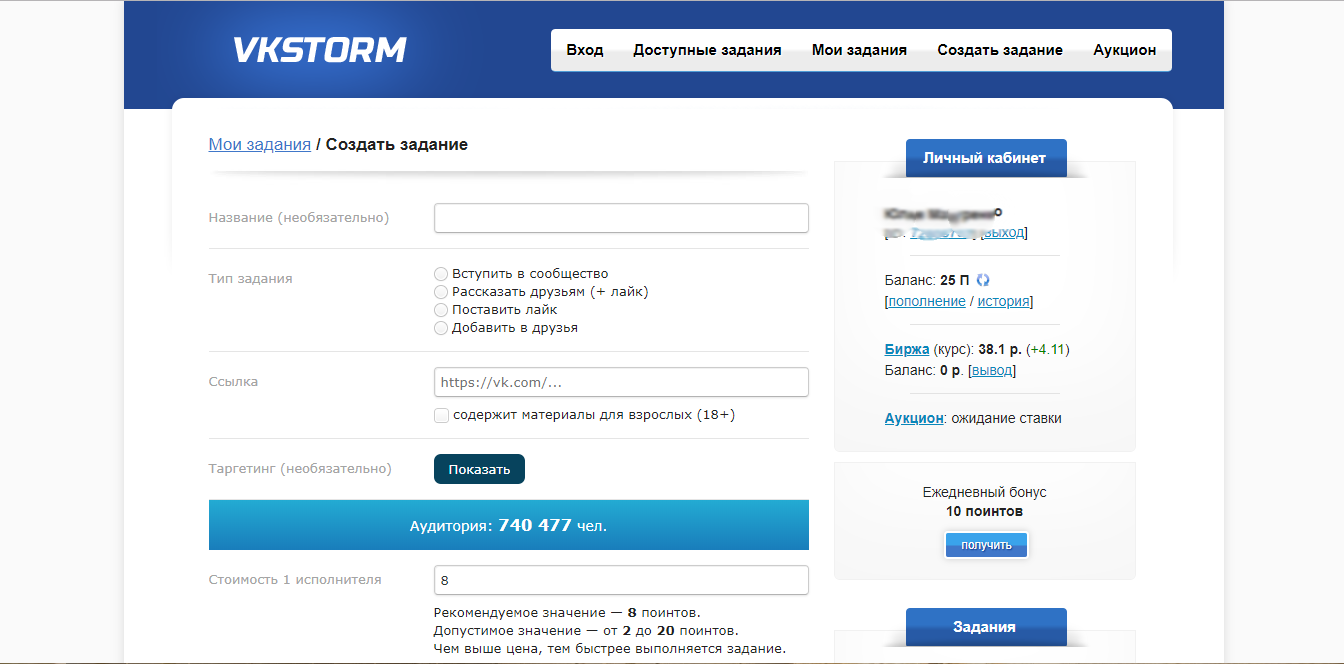Image resolution: width=1344 pixels, height=664 pixels.
Task: Click the «Личный кабинет» panel header
Action: pyautogui.click(x=986, y=157)
